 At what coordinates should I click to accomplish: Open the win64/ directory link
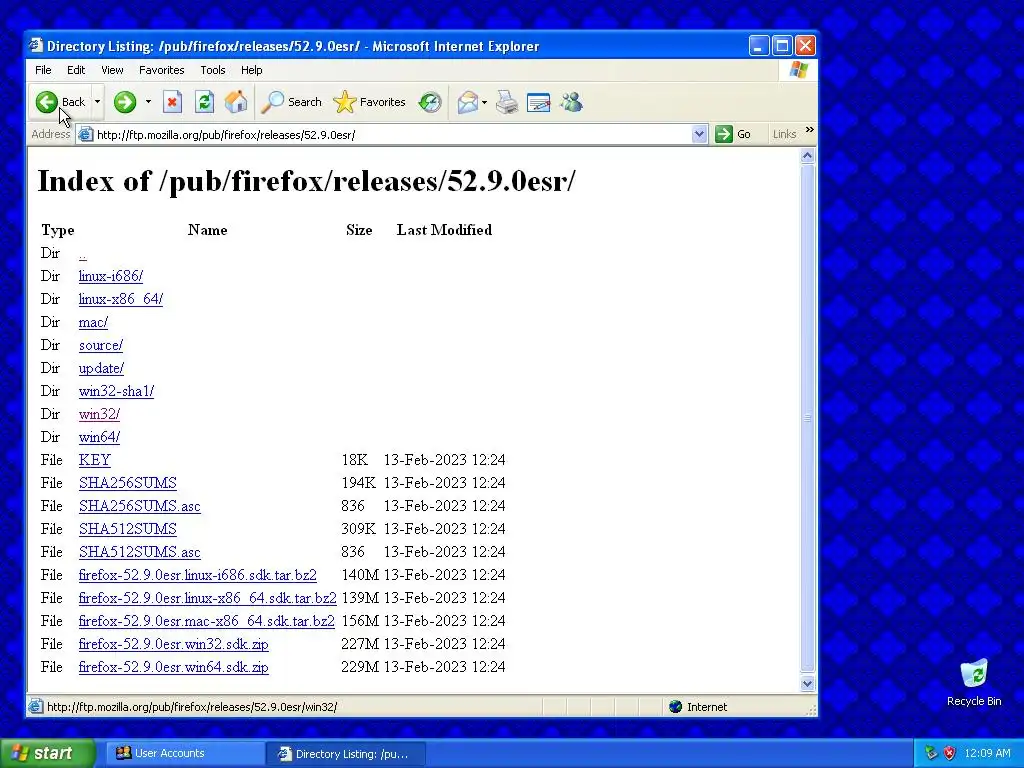coord(99,437)
